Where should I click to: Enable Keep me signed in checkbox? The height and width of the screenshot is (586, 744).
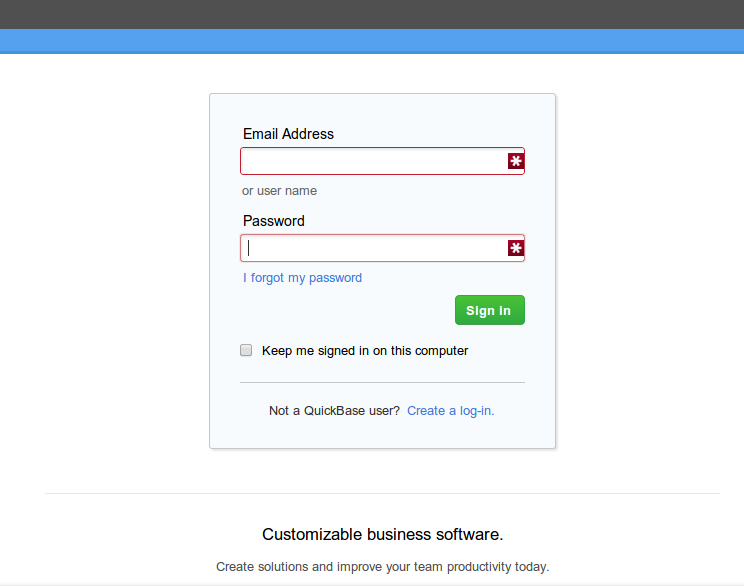coord(246,351)
